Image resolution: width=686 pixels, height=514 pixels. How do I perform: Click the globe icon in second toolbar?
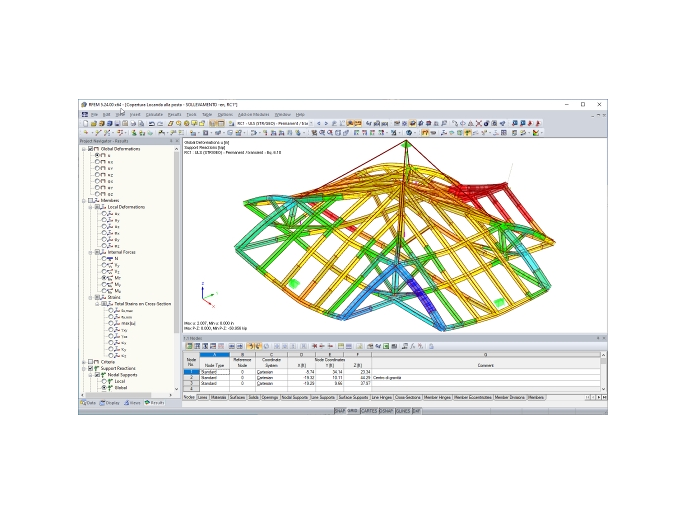tap(409, 133)
